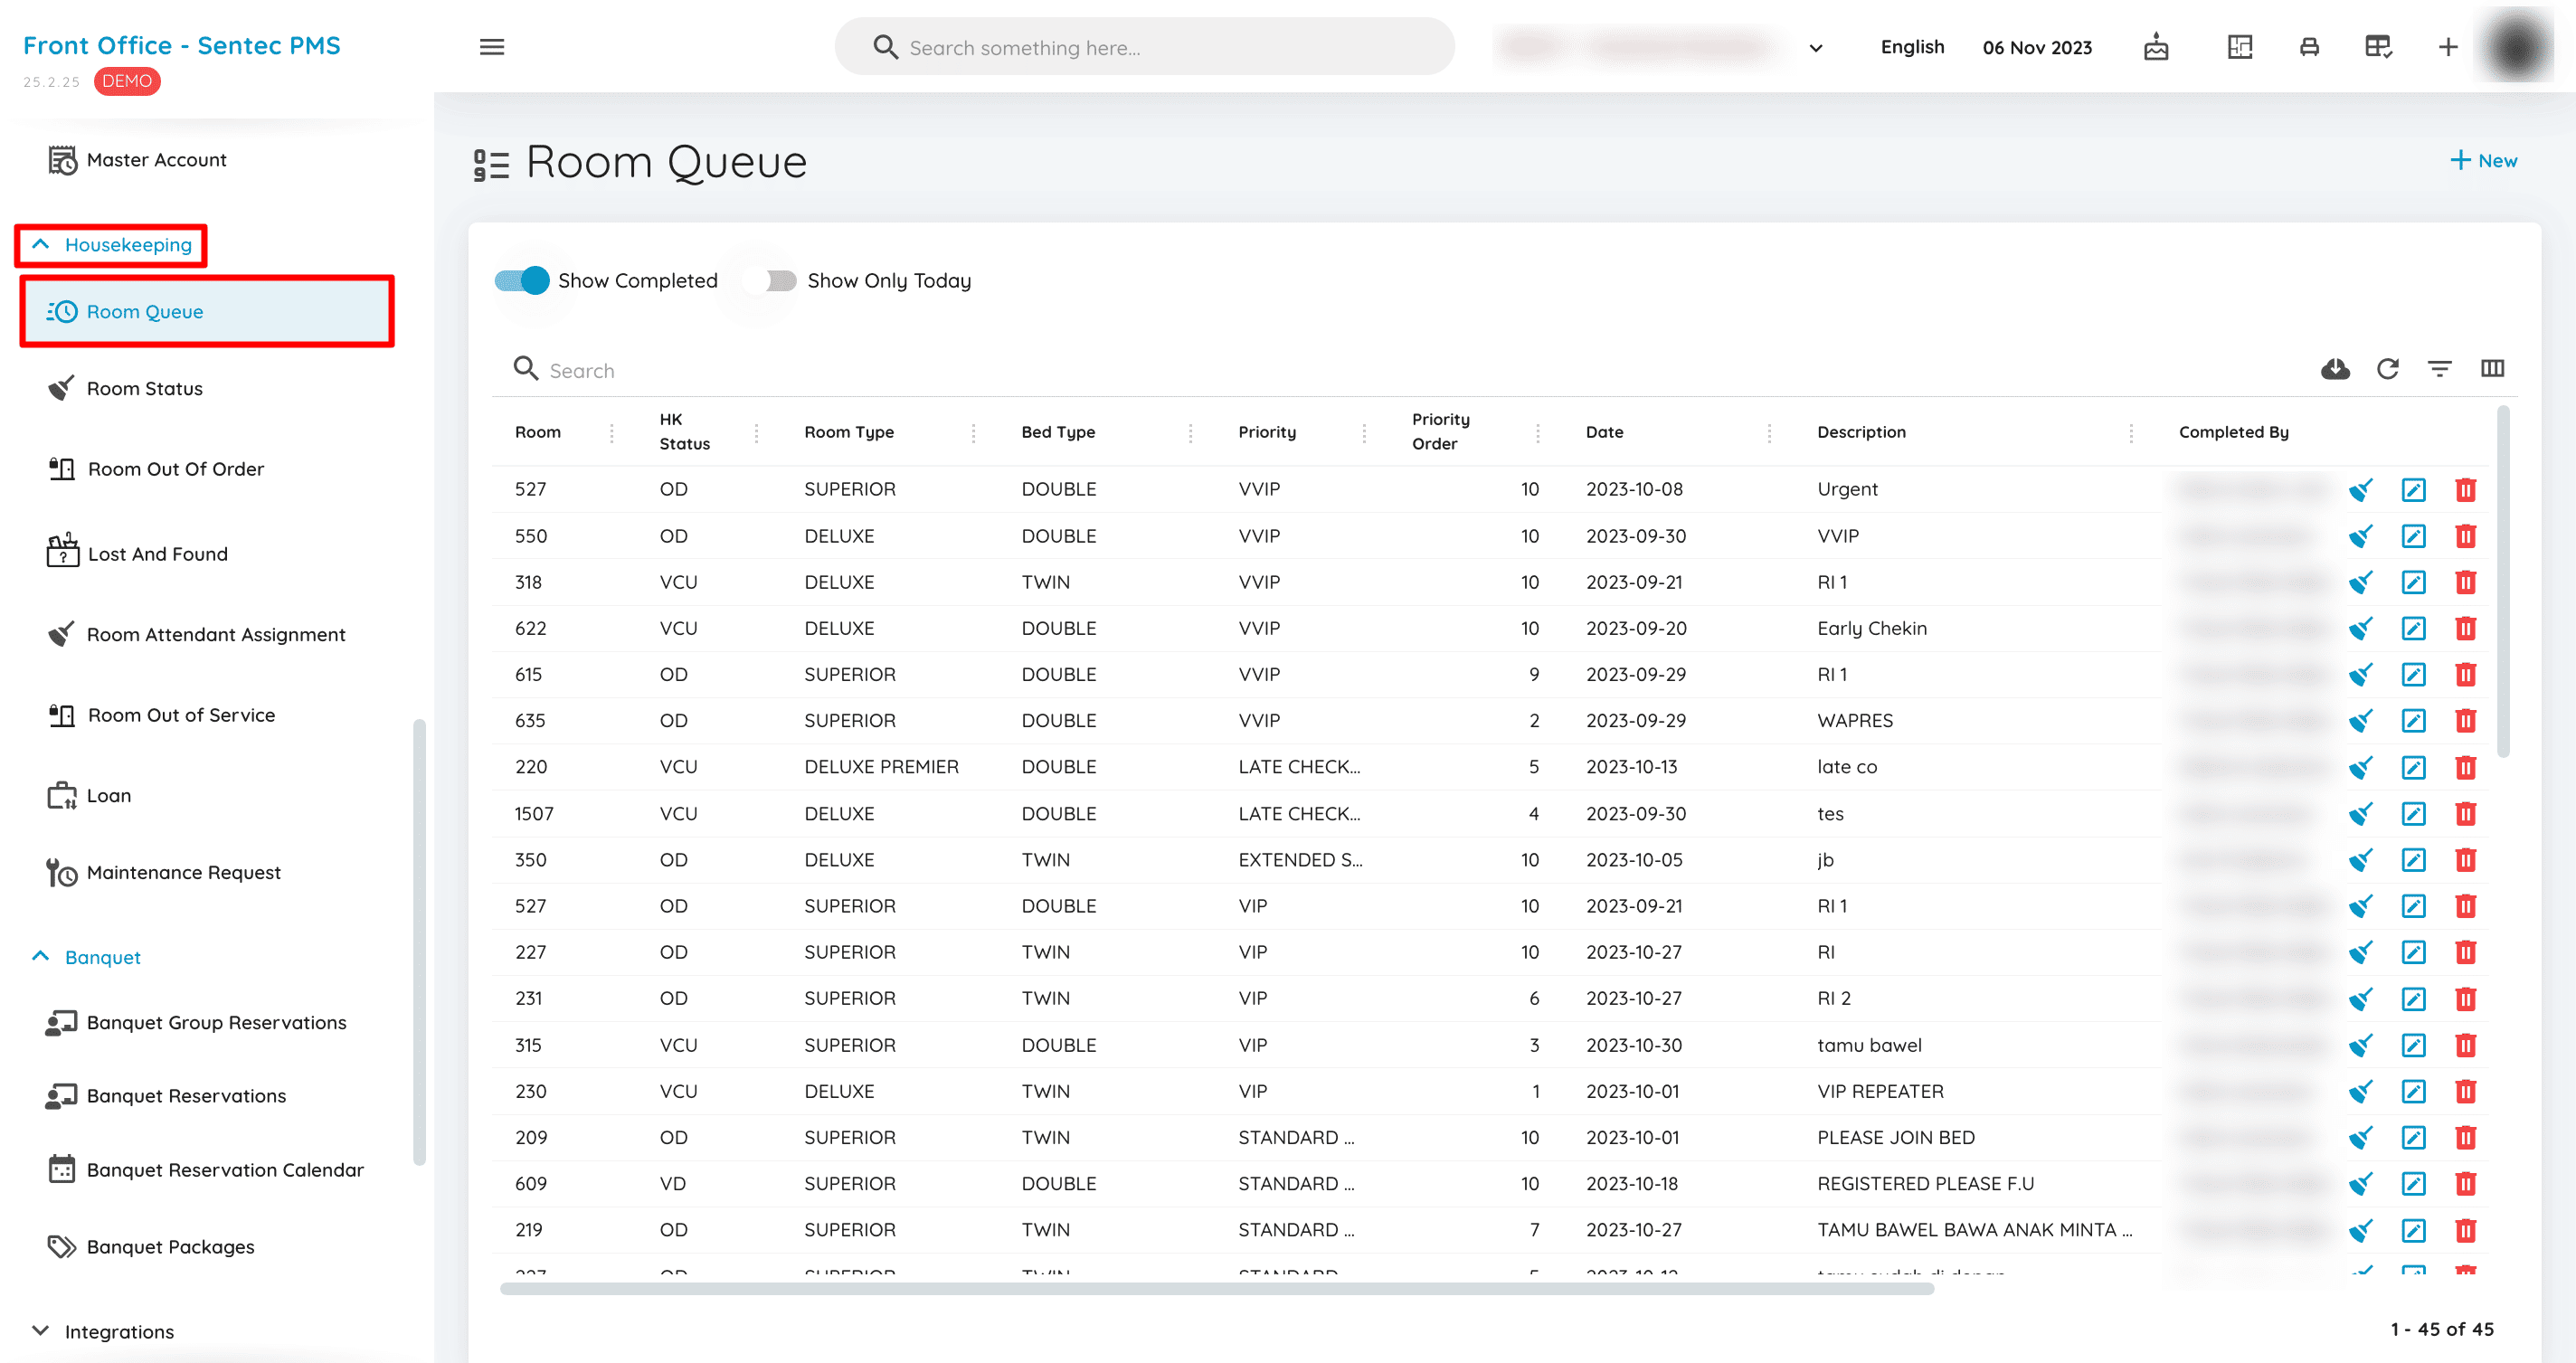Click the birthday cake icon in header
Viewport: 2576px width, 1363px height.
coord(2156,47)
